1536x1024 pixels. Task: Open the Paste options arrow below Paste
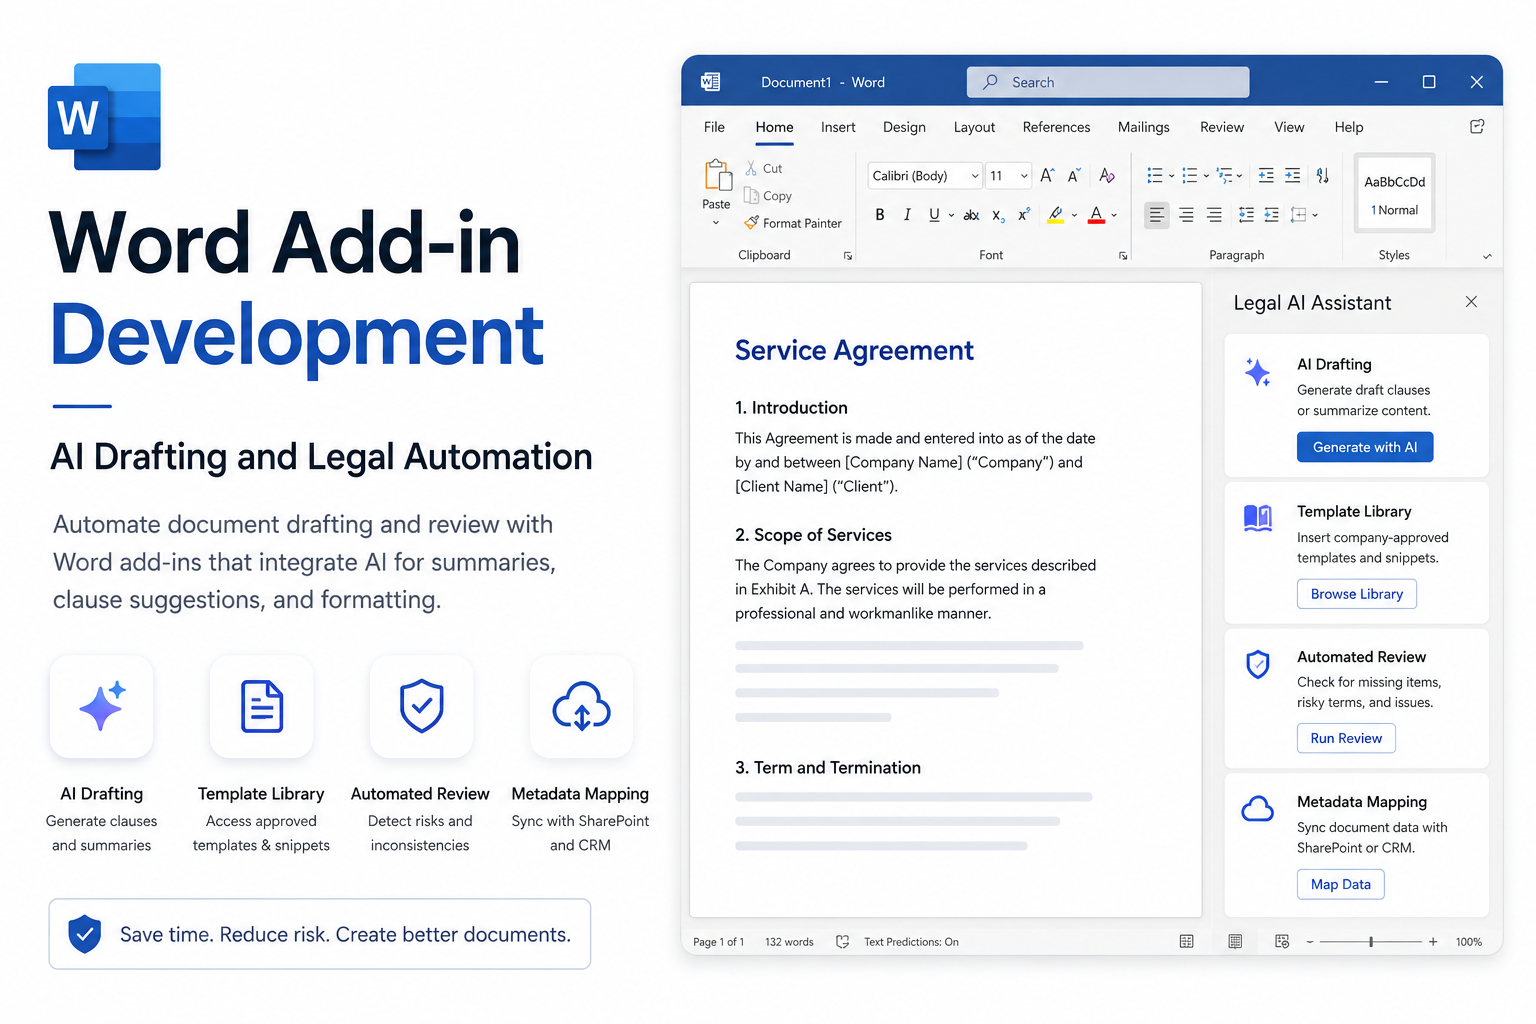(716, 223)
